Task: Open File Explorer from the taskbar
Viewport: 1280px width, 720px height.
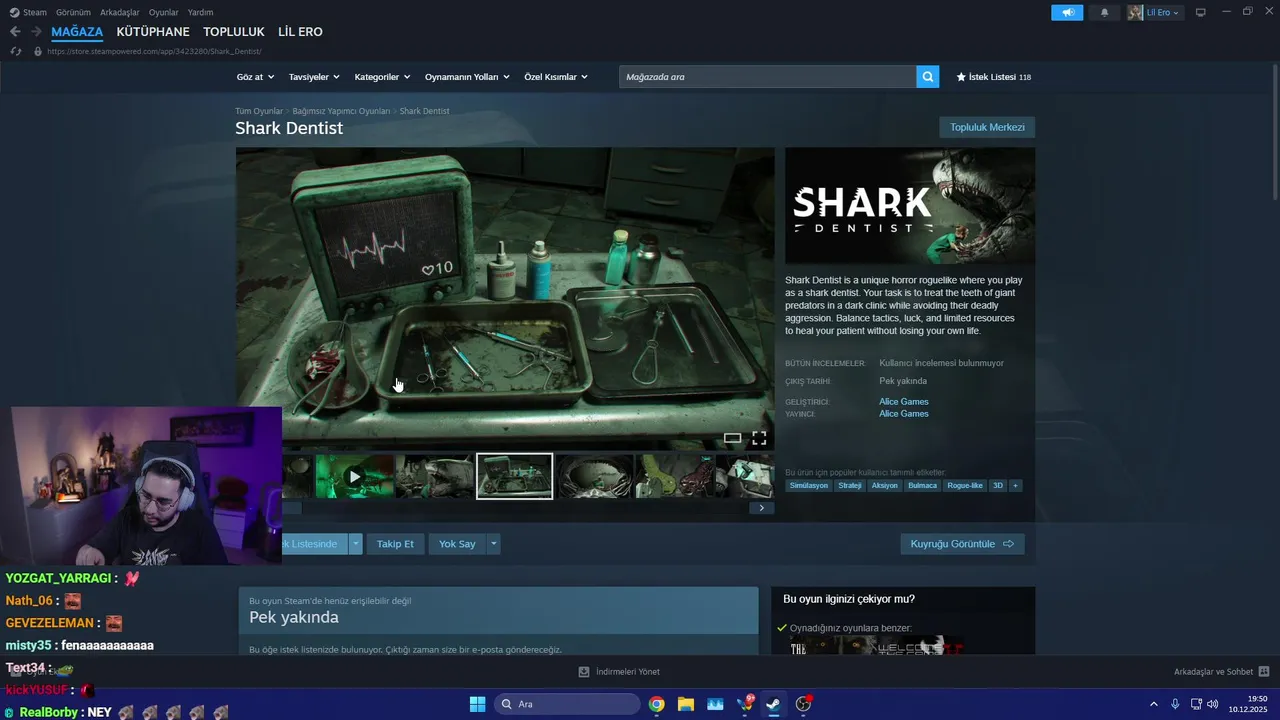Action: 686,704
